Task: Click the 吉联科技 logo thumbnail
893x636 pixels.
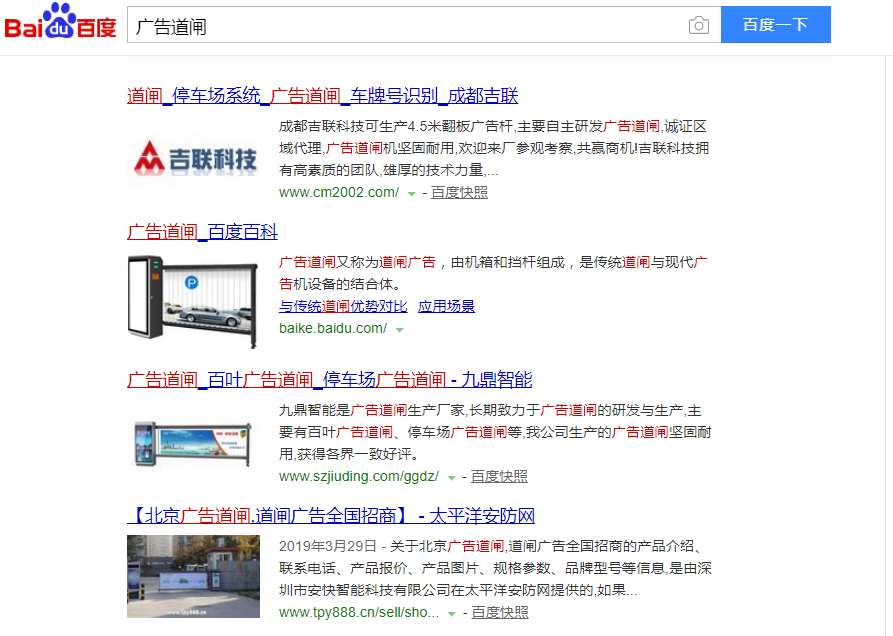Action: (193, 155)
